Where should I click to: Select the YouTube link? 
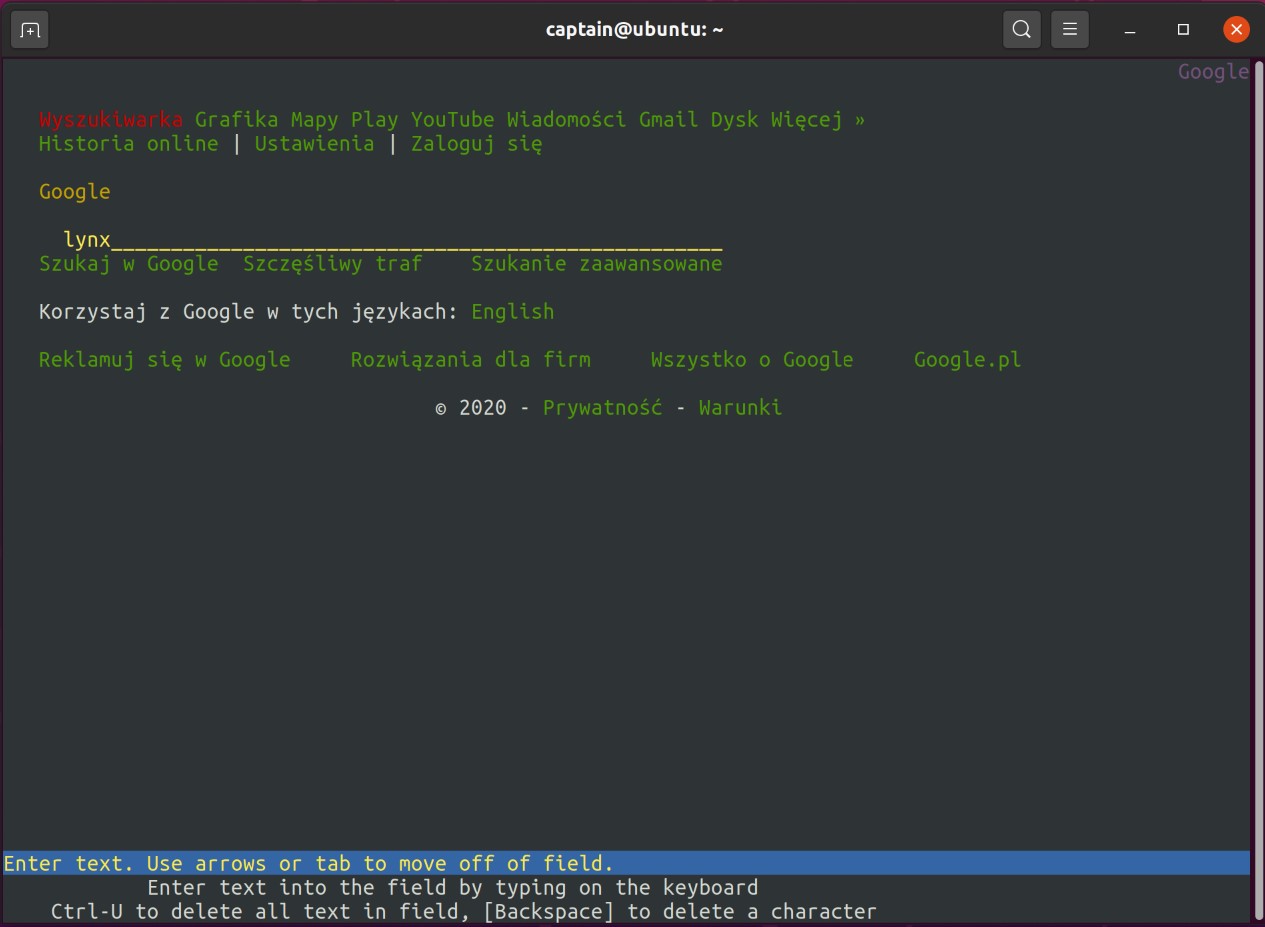[452, 120]
